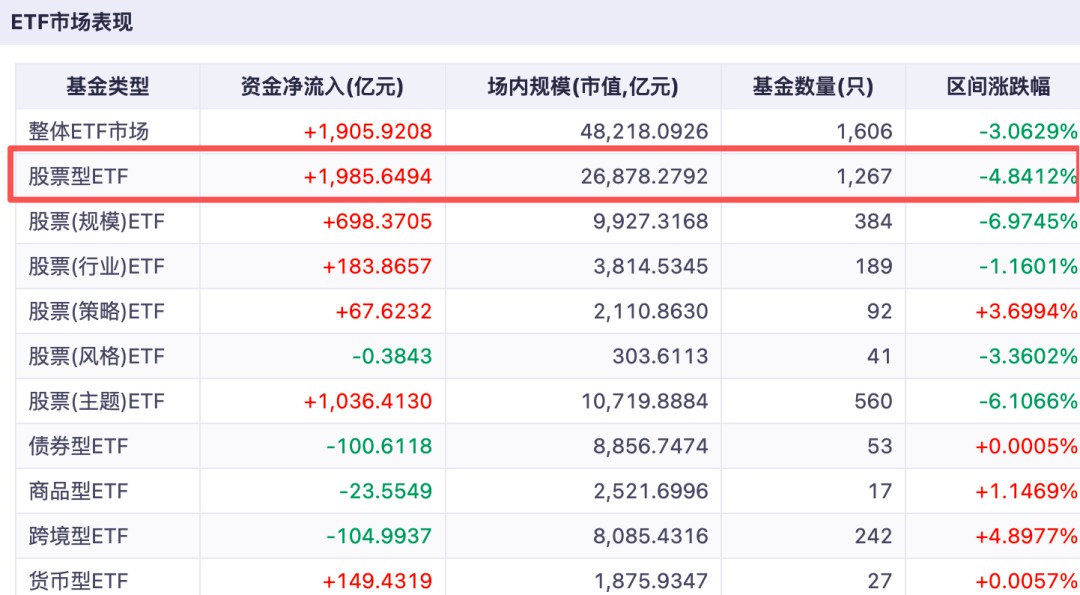Click the +4.8977% change value

click(x=1026, y=536)
